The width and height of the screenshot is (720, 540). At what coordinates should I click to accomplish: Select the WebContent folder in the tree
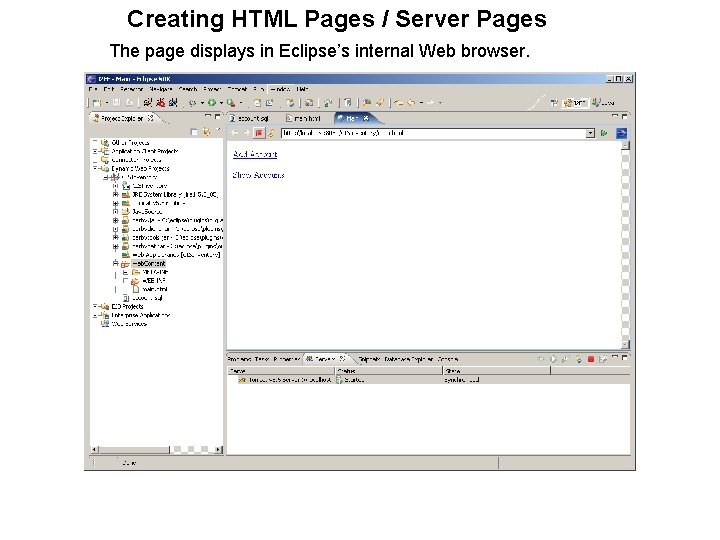(148, 264)
